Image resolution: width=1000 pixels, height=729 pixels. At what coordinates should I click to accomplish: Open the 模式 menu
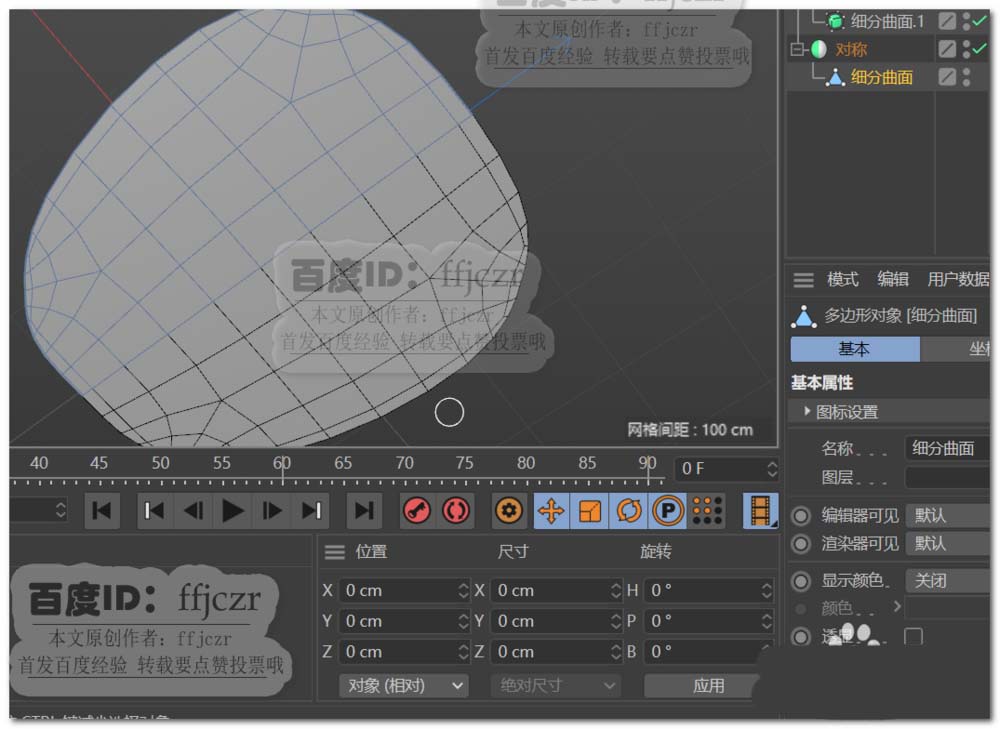click(x=842, y=280)
